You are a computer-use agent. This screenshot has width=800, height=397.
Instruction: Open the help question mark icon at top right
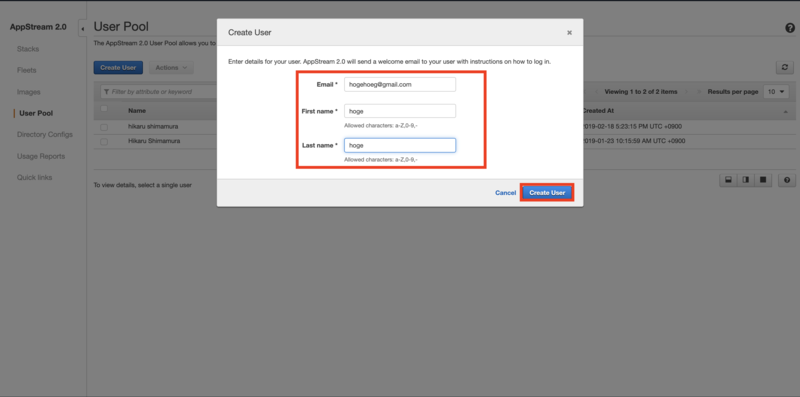tap(790, 28)
